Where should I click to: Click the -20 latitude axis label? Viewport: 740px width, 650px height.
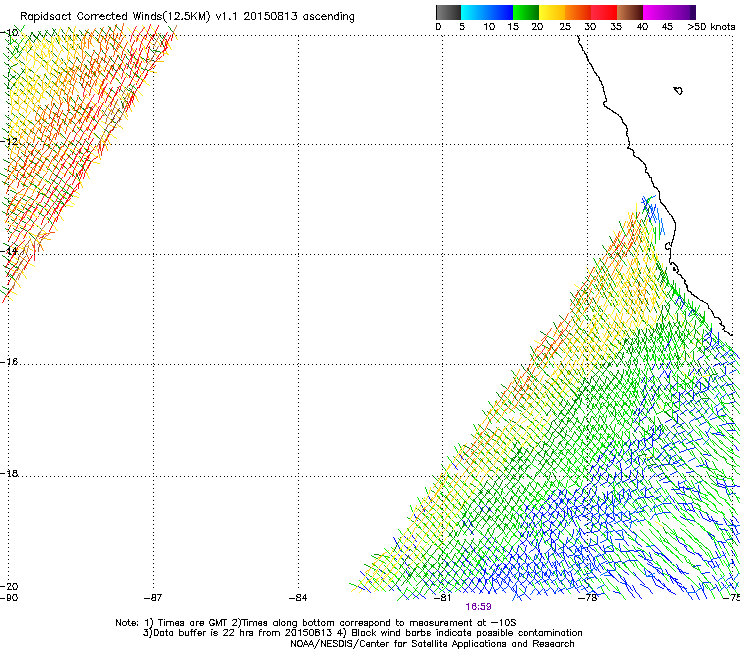click(9, 586)
